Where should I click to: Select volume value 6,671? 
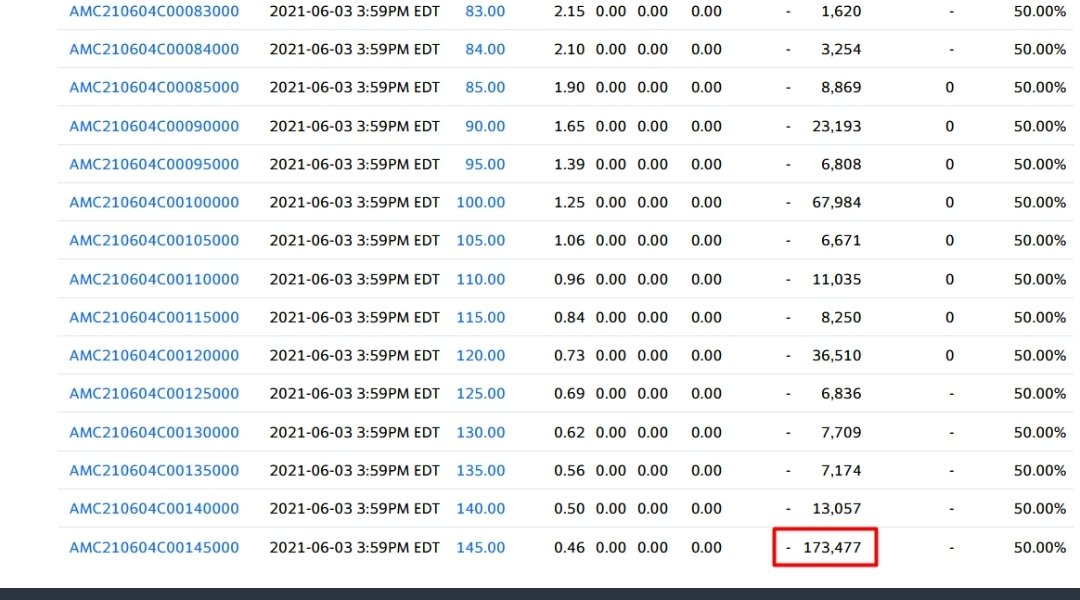pyautogui.click(x=841, y=240)
